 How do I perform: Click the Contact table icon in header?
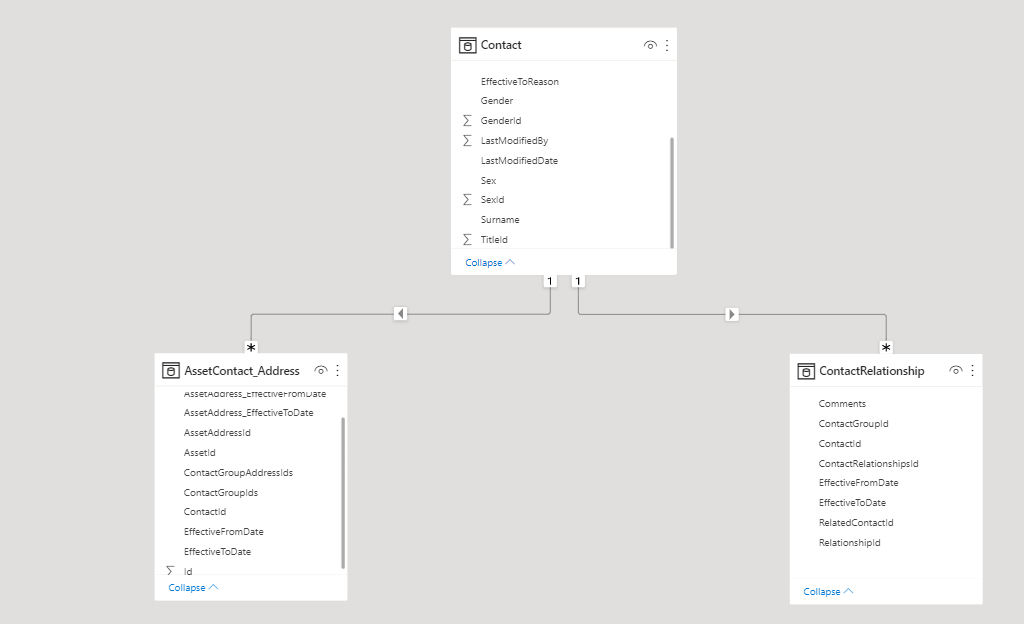tap(467, 45)
